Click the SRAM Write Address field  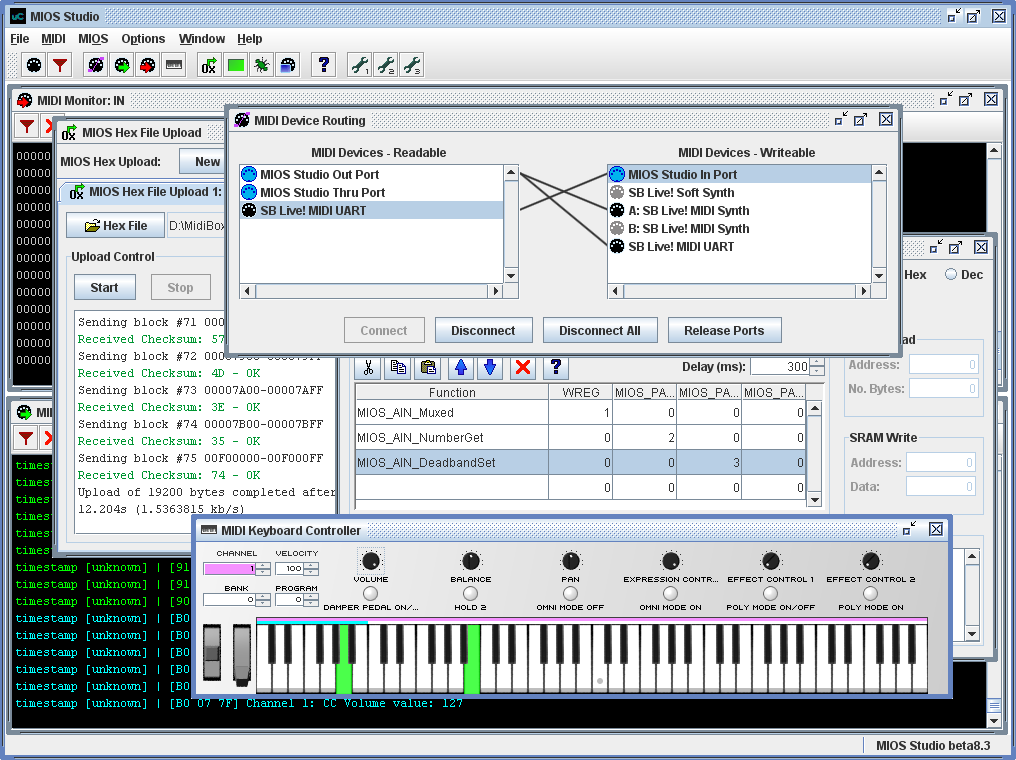(941, 463)
